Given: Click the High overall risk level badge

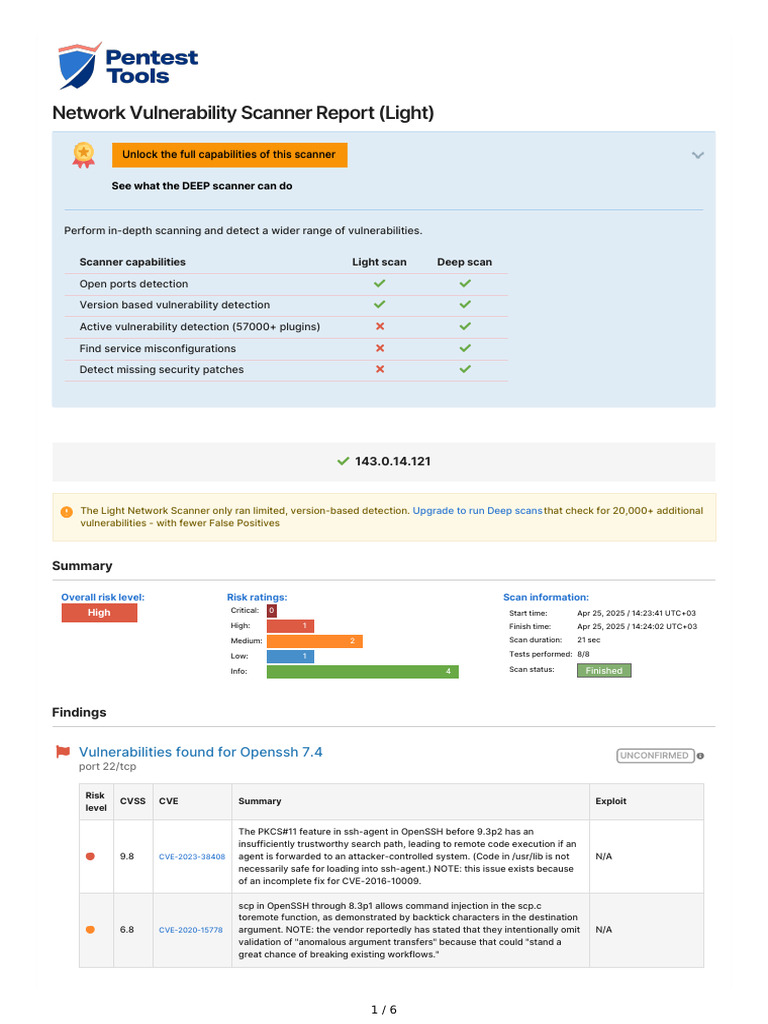Looking at the screenshot, I should tap(99, 613).
